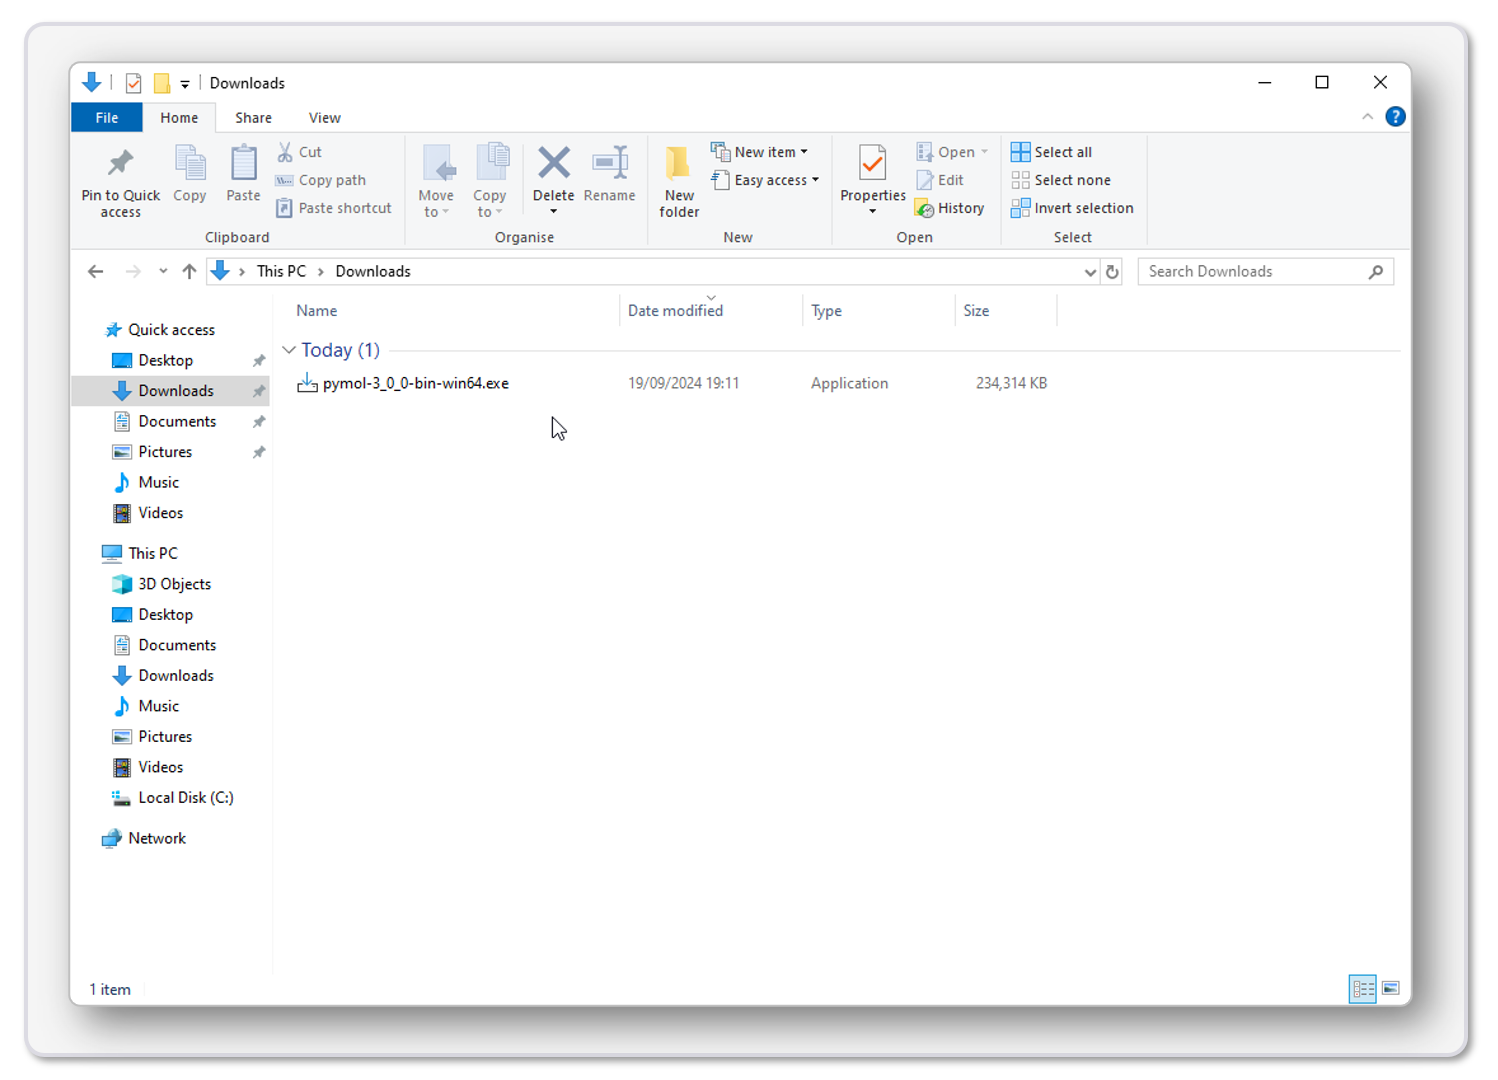Open the Open dropdown in ribbon
This screenshot has width=1498, height=1080.
click(x=984, y=152)
